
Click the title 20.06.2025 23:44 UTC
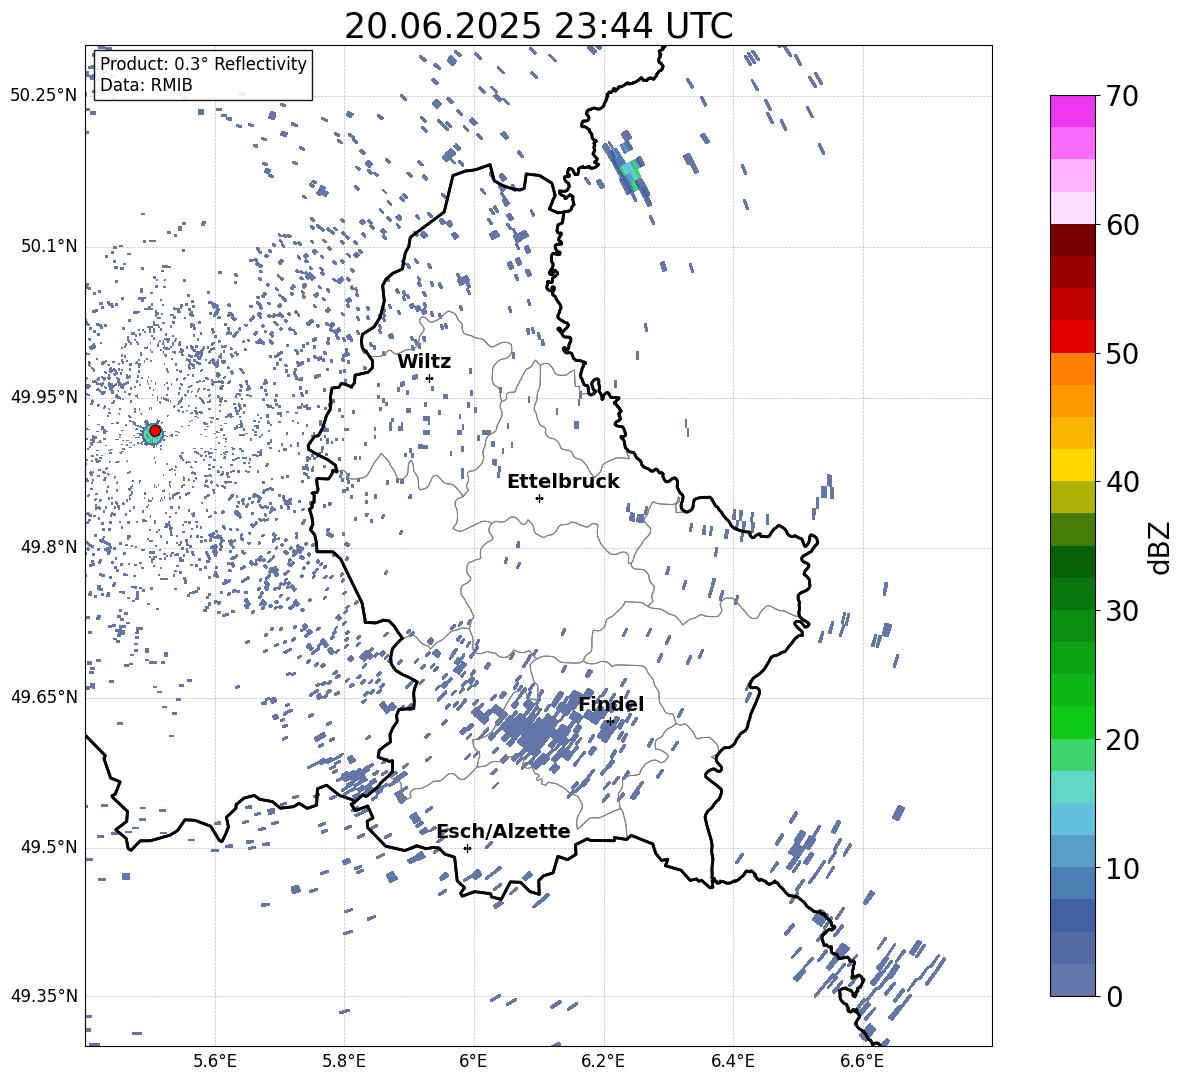tap(538, 26)
